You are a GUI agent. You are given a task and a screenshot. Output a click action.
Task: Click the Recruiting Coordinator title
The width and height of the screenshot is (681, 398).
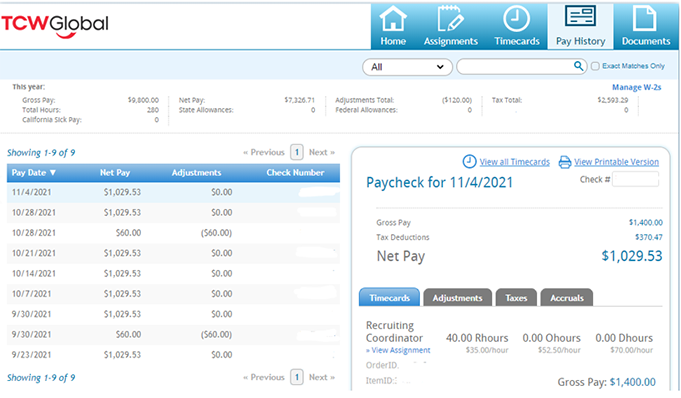tap(394, 332)
